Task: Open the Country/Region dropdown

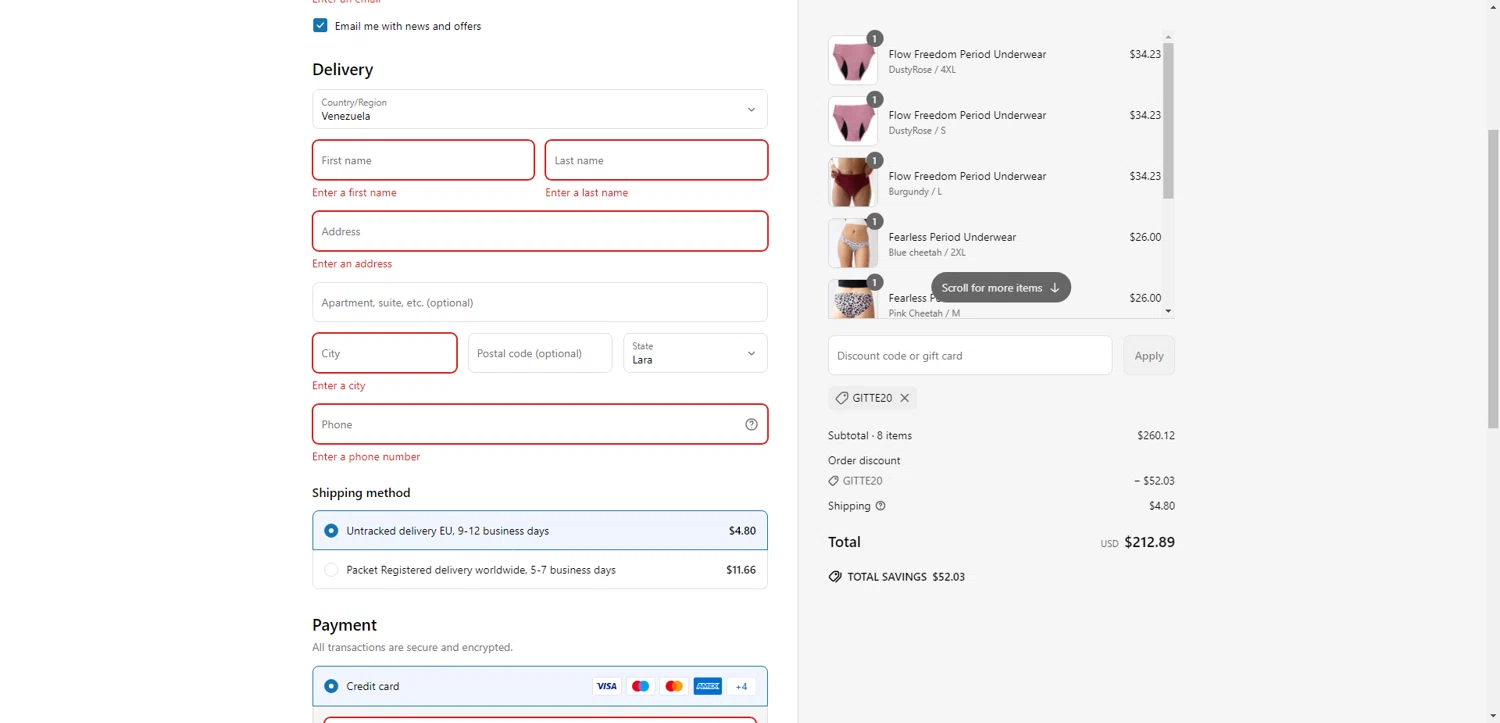Action: (x=540, y=109)
